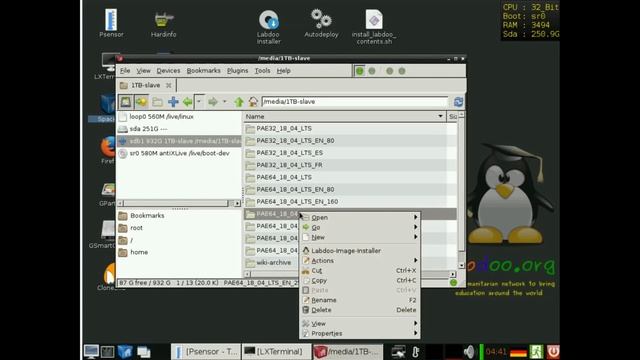The height and width of the screenshot is (360, 640).
Task: Click the folder tree toolbar icon
Action: click(x=158, y=102)
